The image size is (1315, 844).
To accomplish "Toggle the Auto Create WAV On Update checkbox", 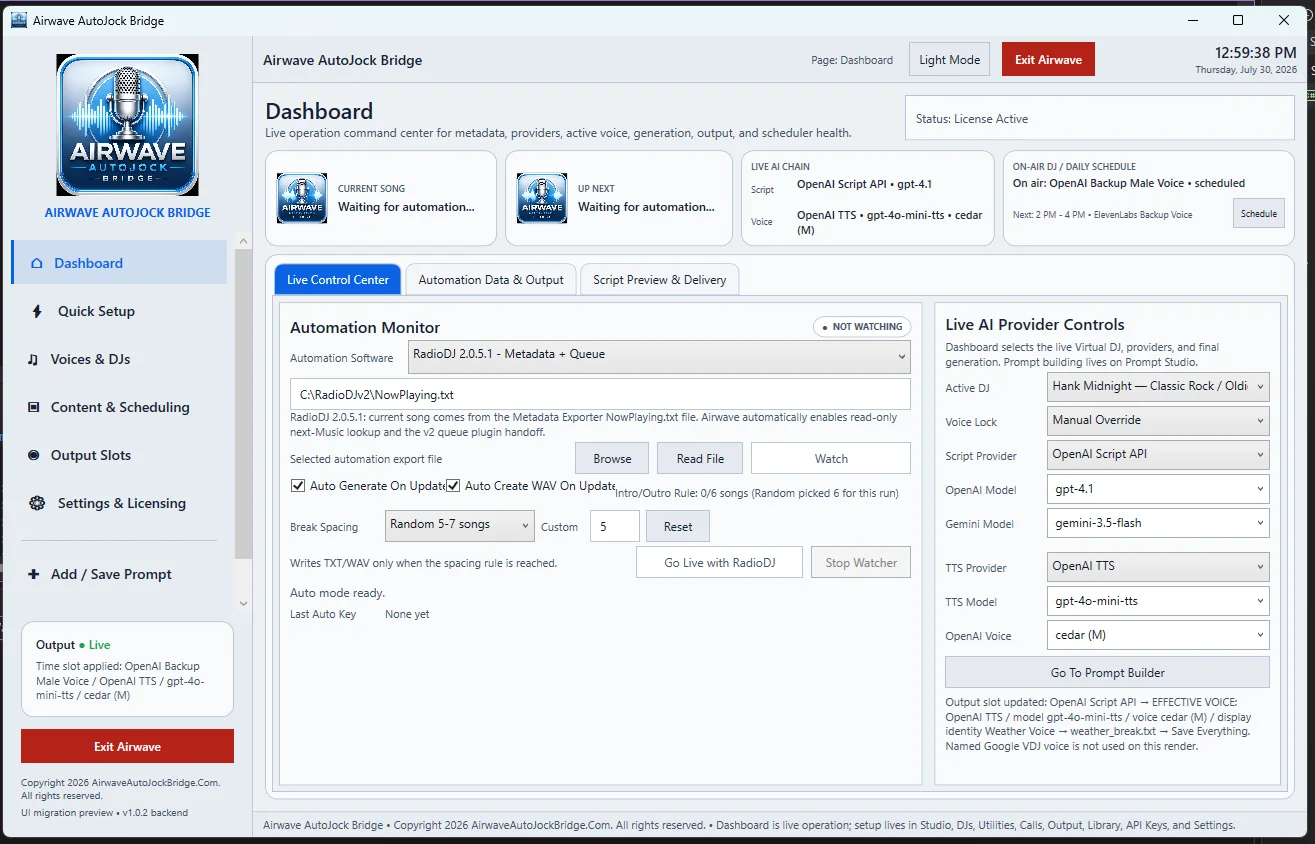I will coord(453,486).
